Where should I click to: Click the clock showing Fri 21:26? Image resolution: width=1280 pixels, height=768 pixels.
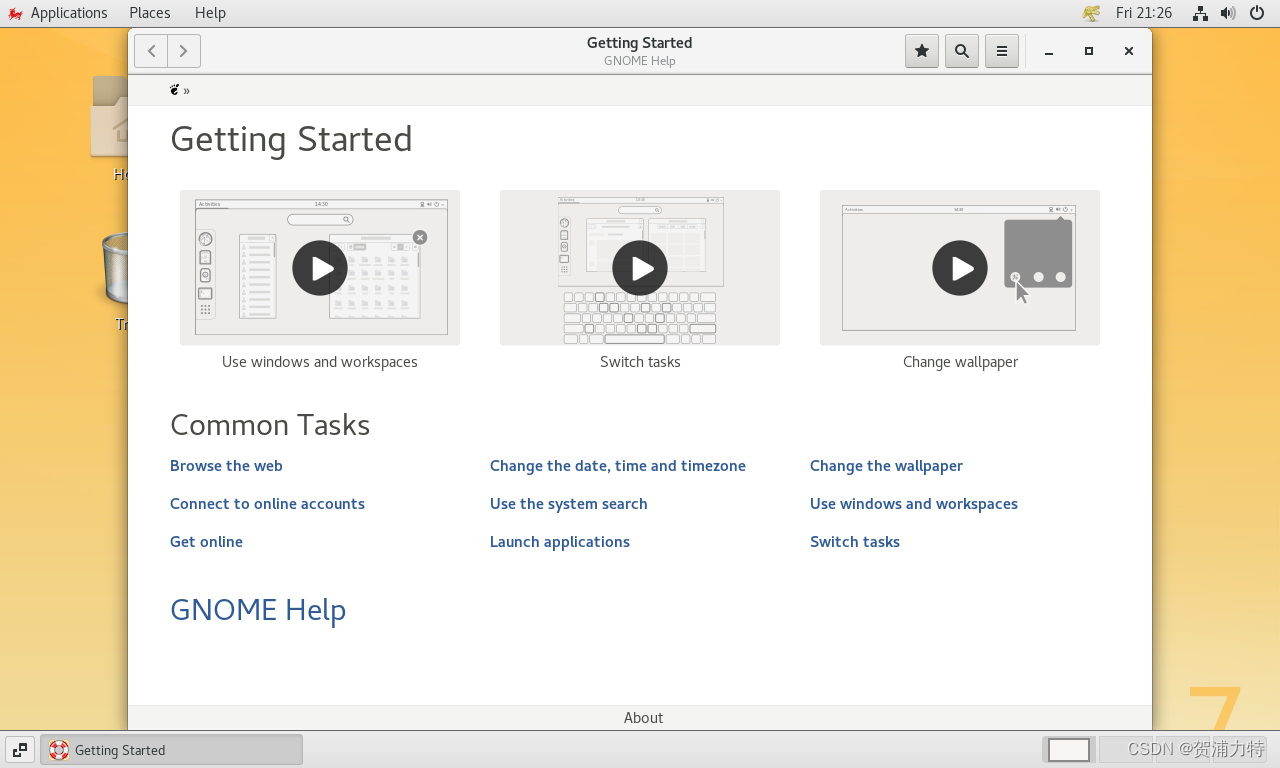[x=1144, y=13]
